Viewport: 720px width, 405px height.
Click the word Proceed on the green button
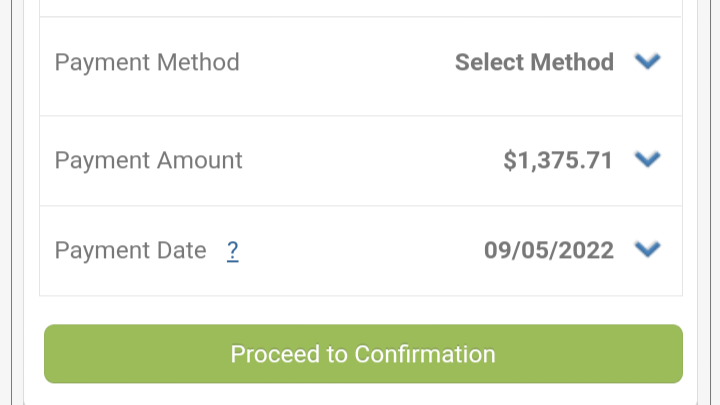[275, 354]
